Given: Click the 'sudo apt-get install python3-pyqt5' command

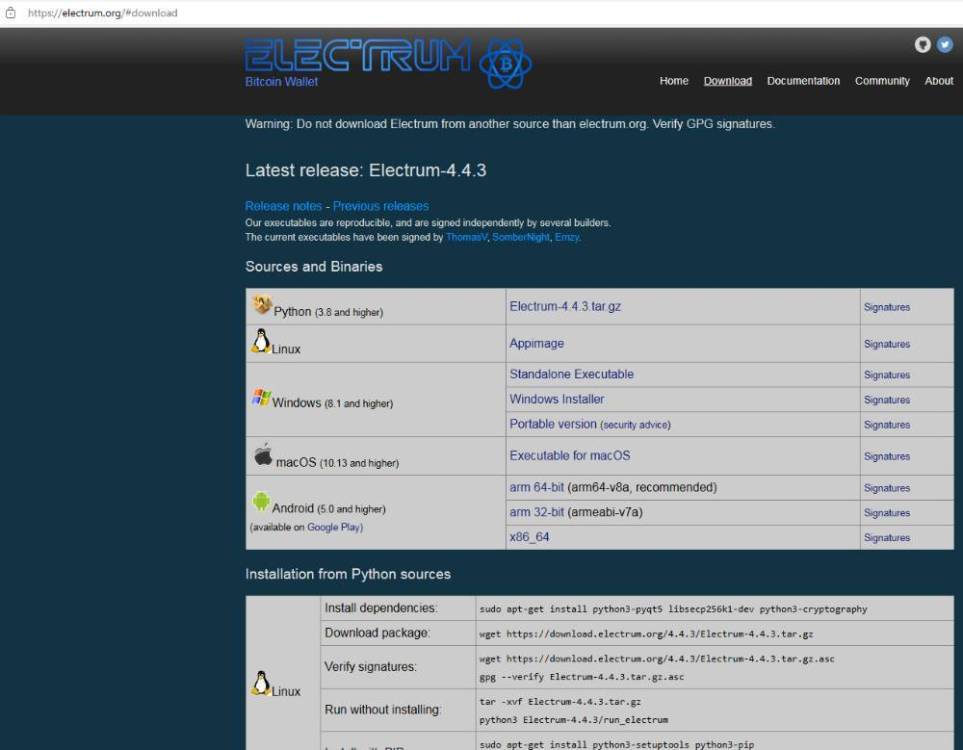Looking at the screenshot, I should [673, 609].
